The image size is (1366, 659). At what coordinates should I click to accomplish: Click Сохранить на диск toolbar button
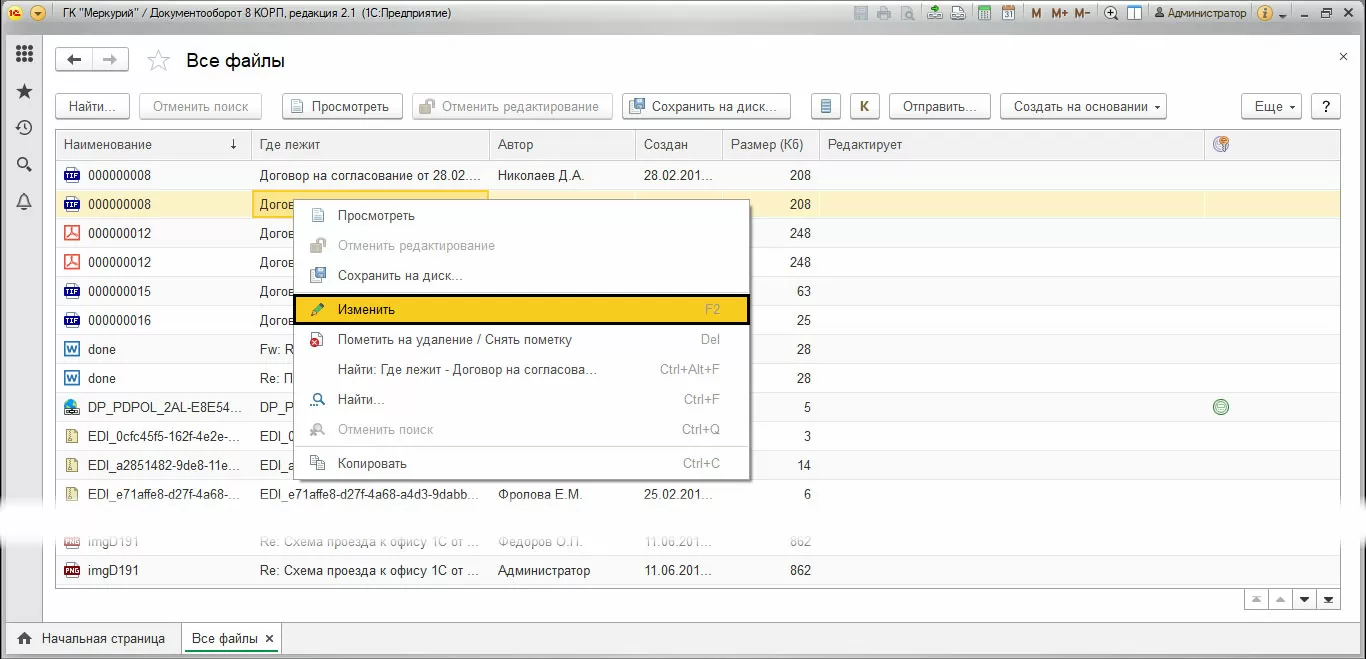tap(706, 106)
